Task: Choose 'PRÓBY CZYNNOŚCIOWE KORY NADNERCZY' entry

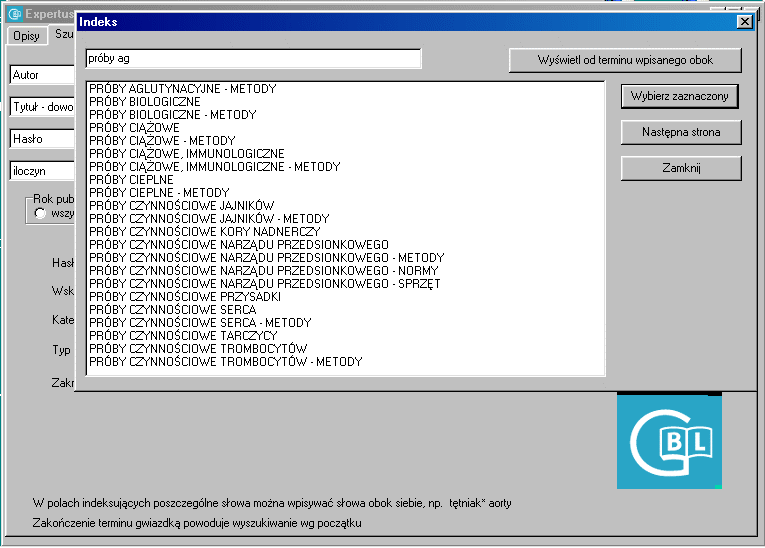Action: pos(204,232)
